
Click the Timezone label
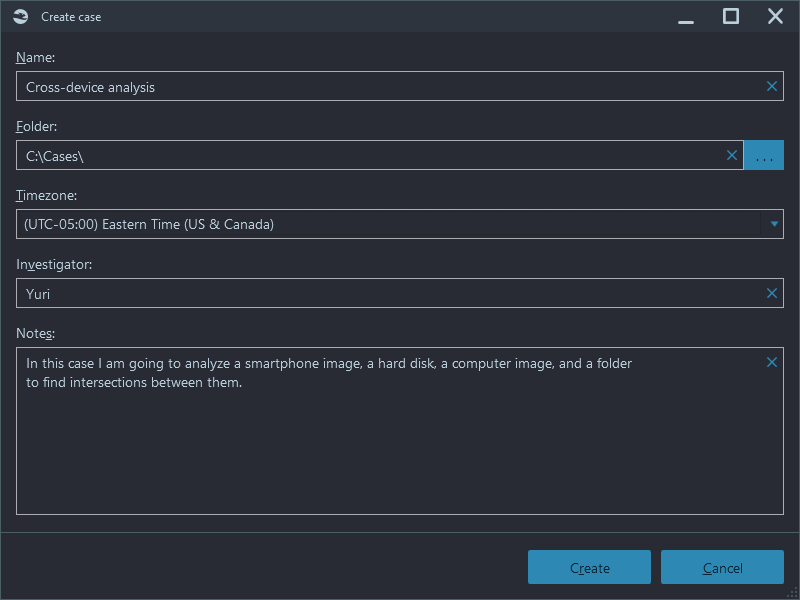[46, 195]
